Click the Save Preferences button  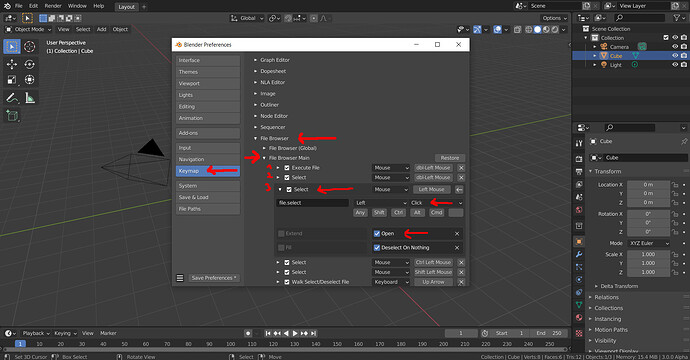(214, 278)
